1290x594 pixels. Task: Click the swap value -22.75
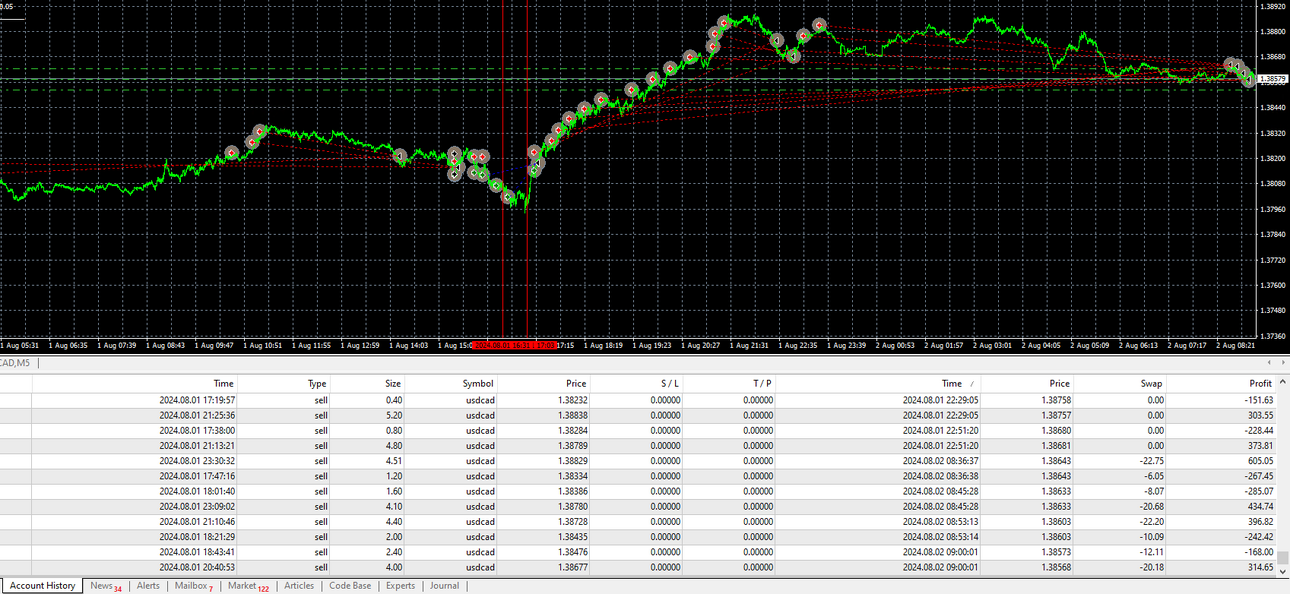pyautogui.click(x=1151, y=461)
